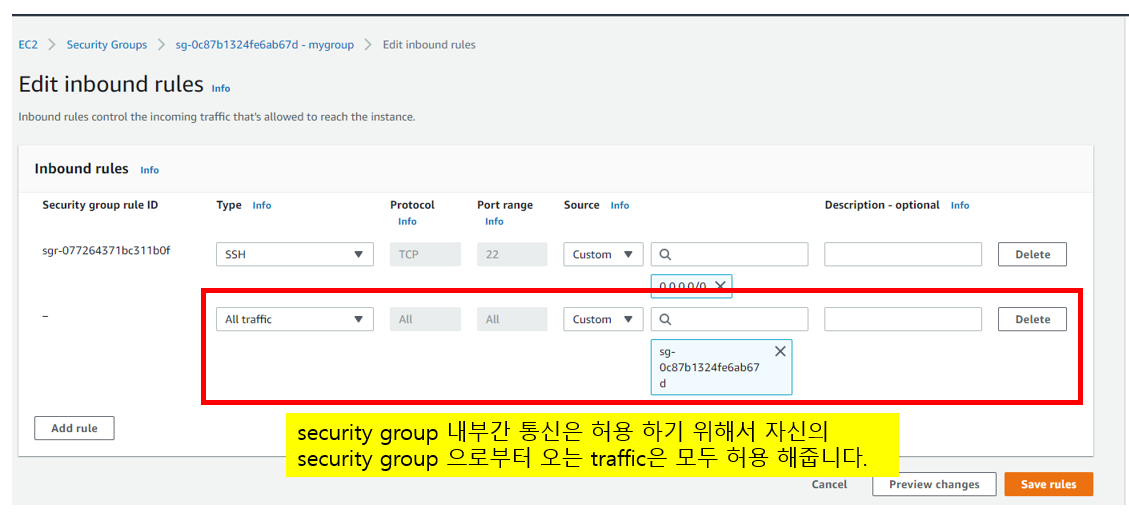Viewport: 1129px width, 520px height.
Task: Click search magnifier icon in All traffic row
Action: [665, 319]
